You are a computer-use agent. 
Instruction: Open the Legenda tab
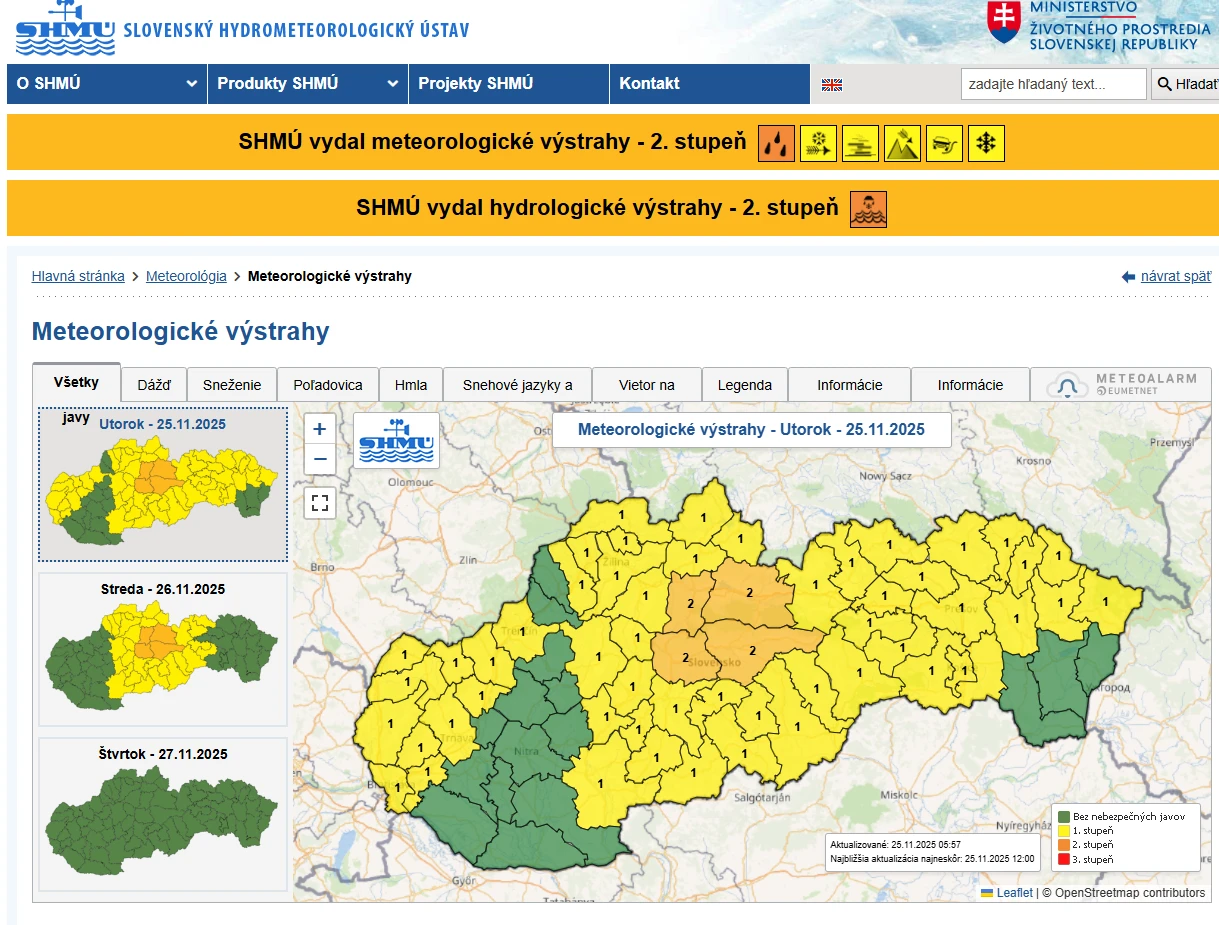tap(744, 385)
